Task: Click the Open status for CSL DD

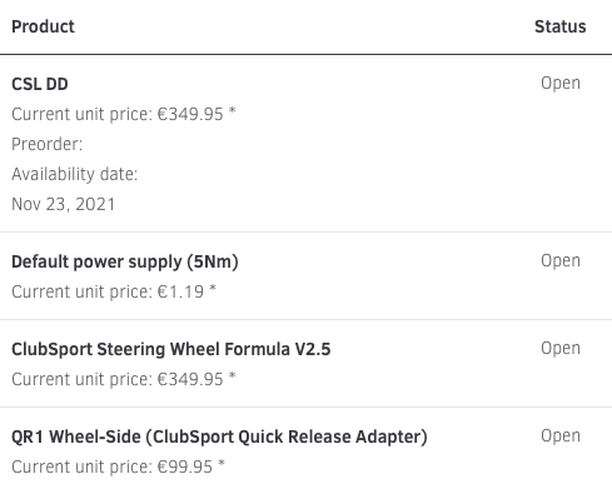Action: click(560, 83)
